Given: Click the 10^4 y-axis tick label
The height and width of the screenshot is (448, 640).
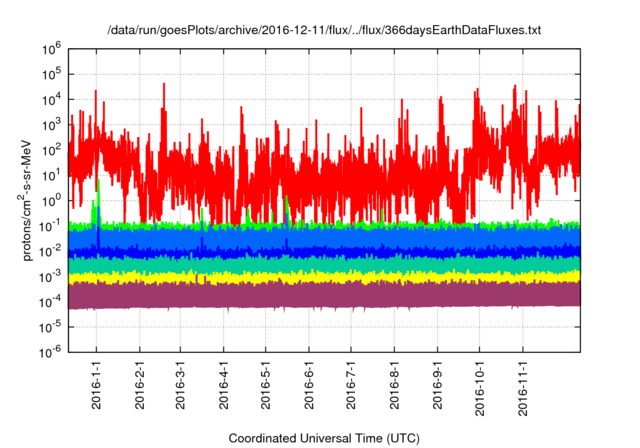Looking at the screenshot, I should coord(51,100).
